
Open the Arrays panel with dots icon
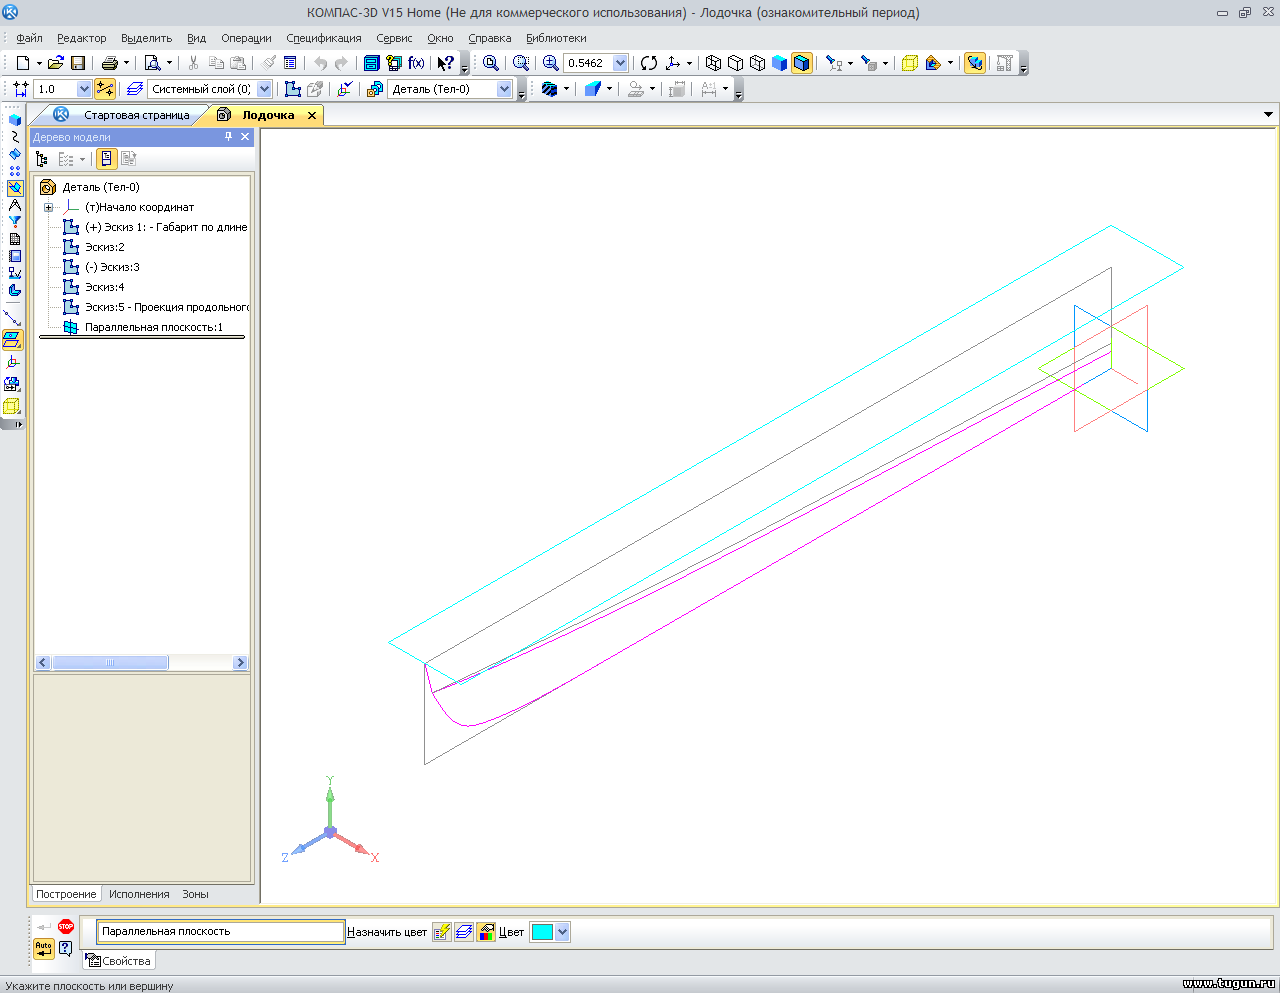point(14,171)
